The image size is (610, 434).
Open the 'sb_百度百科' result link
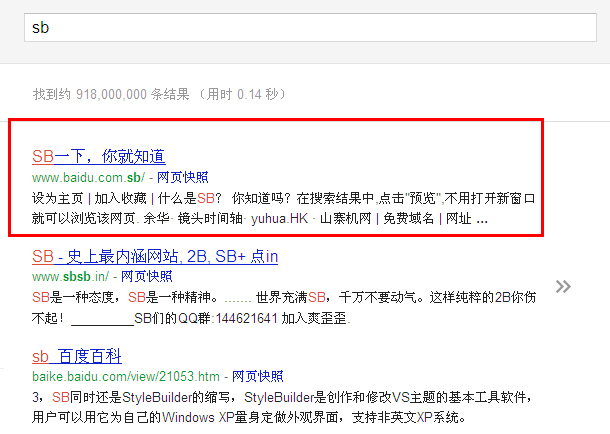click(x=77, y=356)
